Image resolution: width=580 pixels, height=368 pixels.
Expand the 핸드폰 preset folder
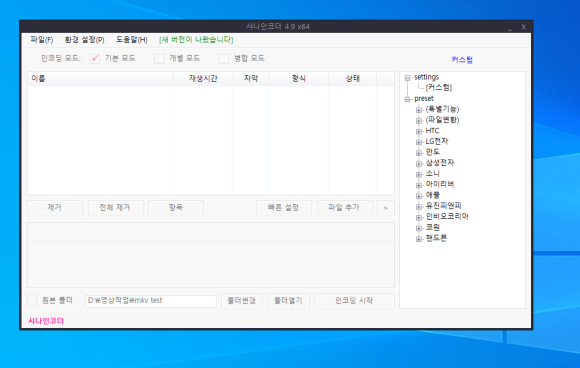tap(419, 239)
